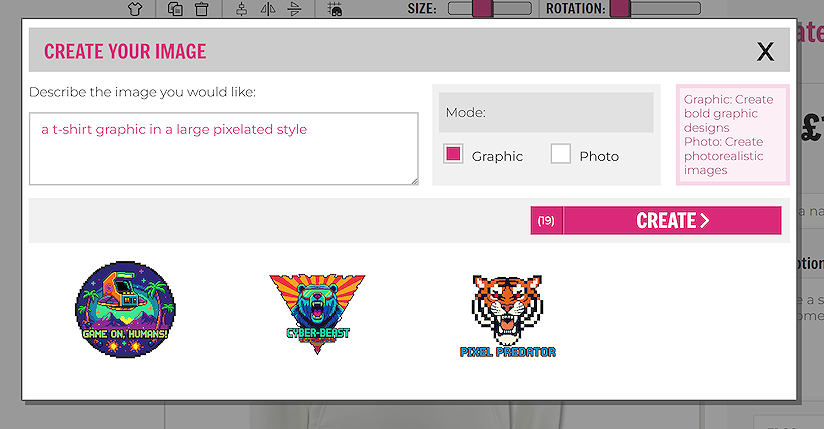Click inside the image description text box
Screen dimensions: 824x429
(x=223, y=148)
